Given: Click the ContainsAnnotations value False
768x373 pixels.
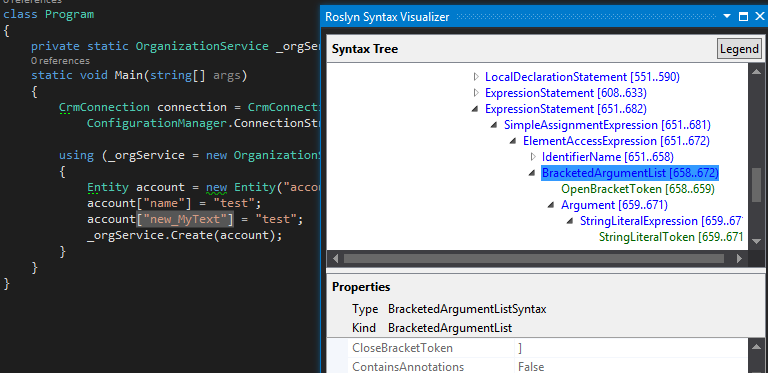Looking at the screenshot, I should click(x=531, y=367).
